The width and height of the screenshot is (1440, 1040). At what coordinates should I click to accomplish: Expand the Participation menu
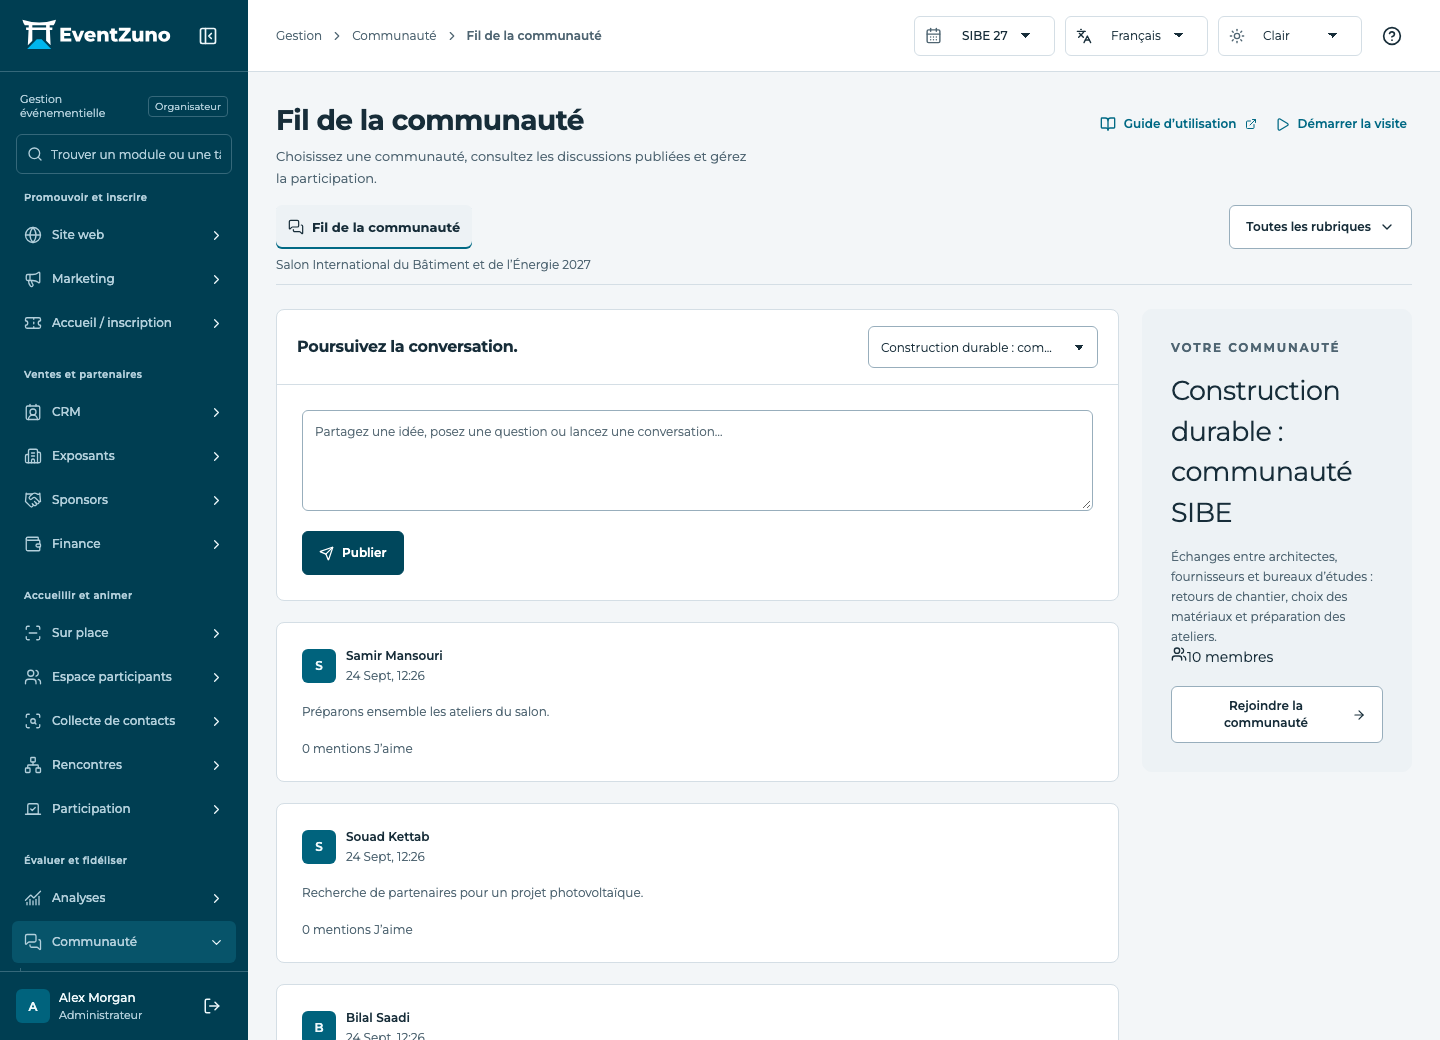click(124, 809)
